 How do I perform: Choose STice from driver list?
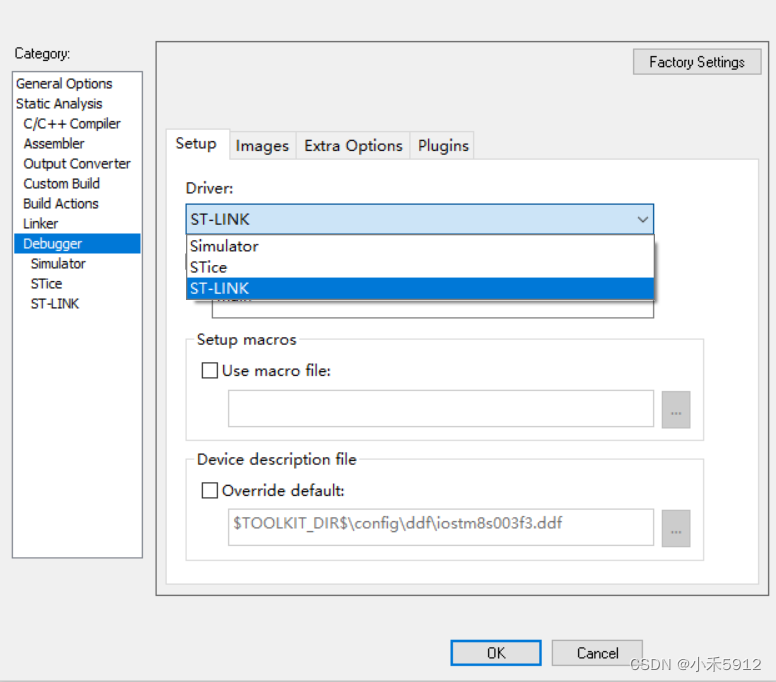(x=420, y=267)
